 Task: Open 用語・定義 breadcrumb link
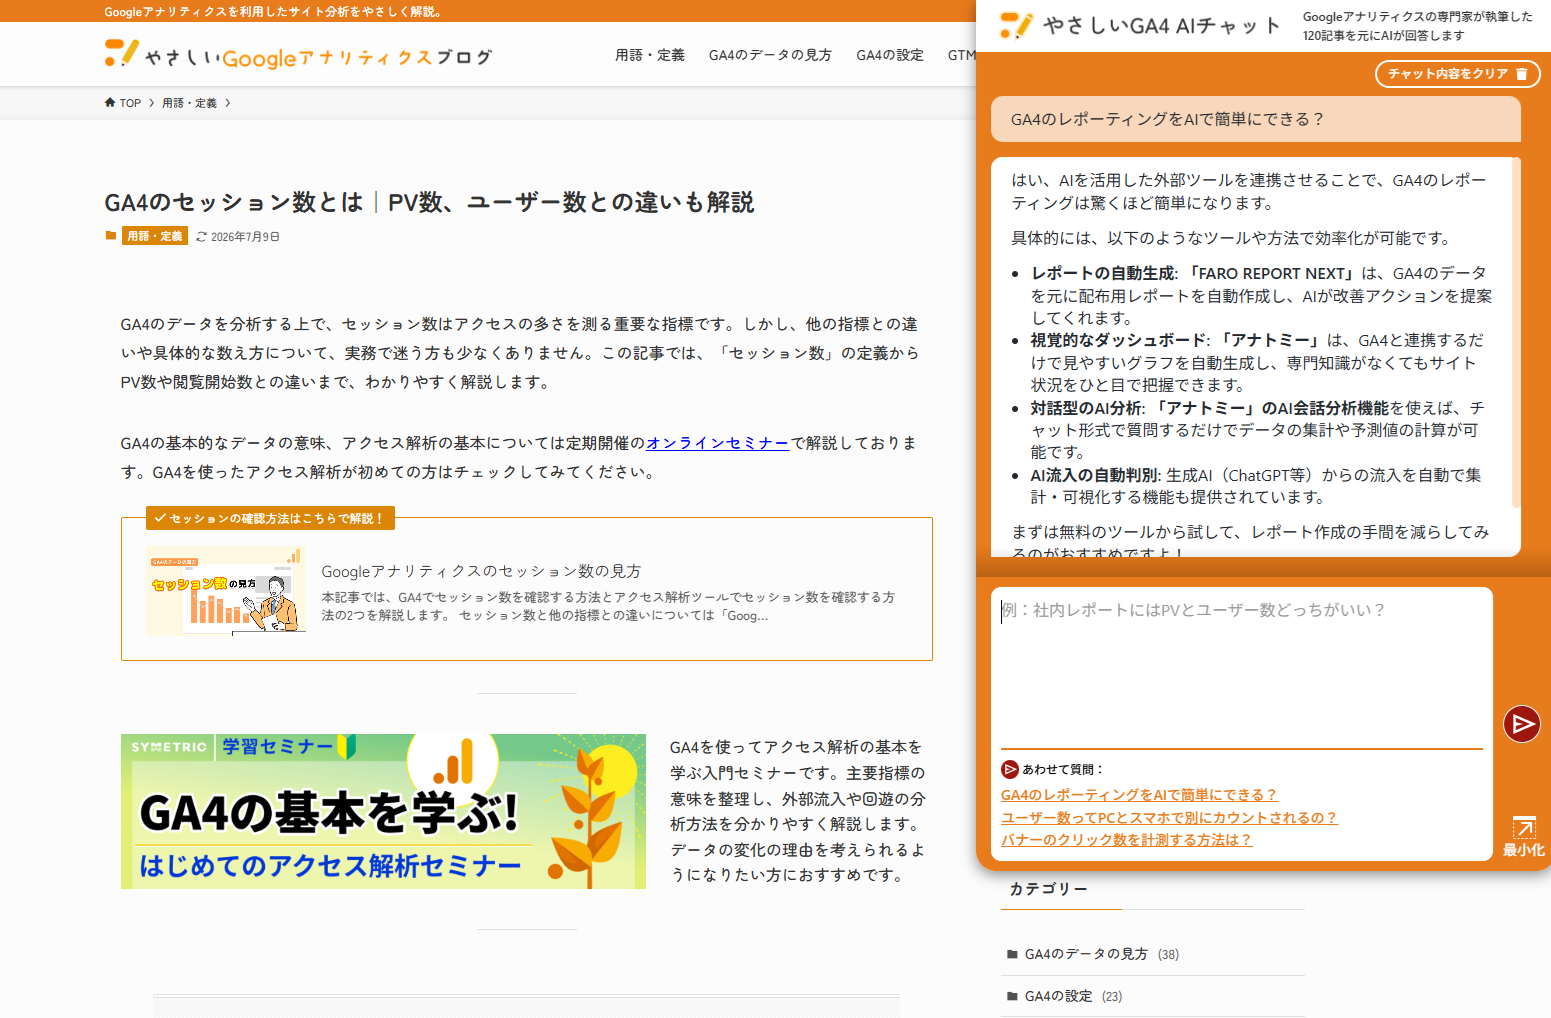pos(189,103)
